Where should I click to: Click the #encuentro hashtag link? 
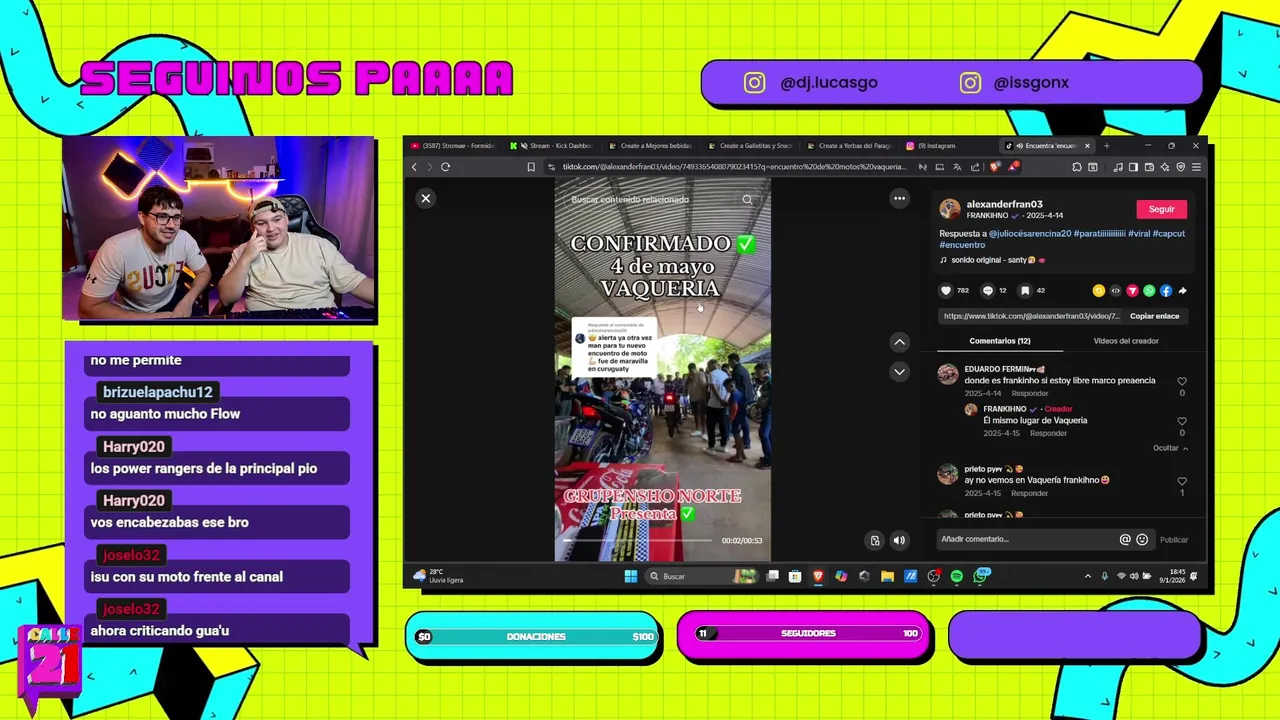pyautogui.click(x=962, y=244)
